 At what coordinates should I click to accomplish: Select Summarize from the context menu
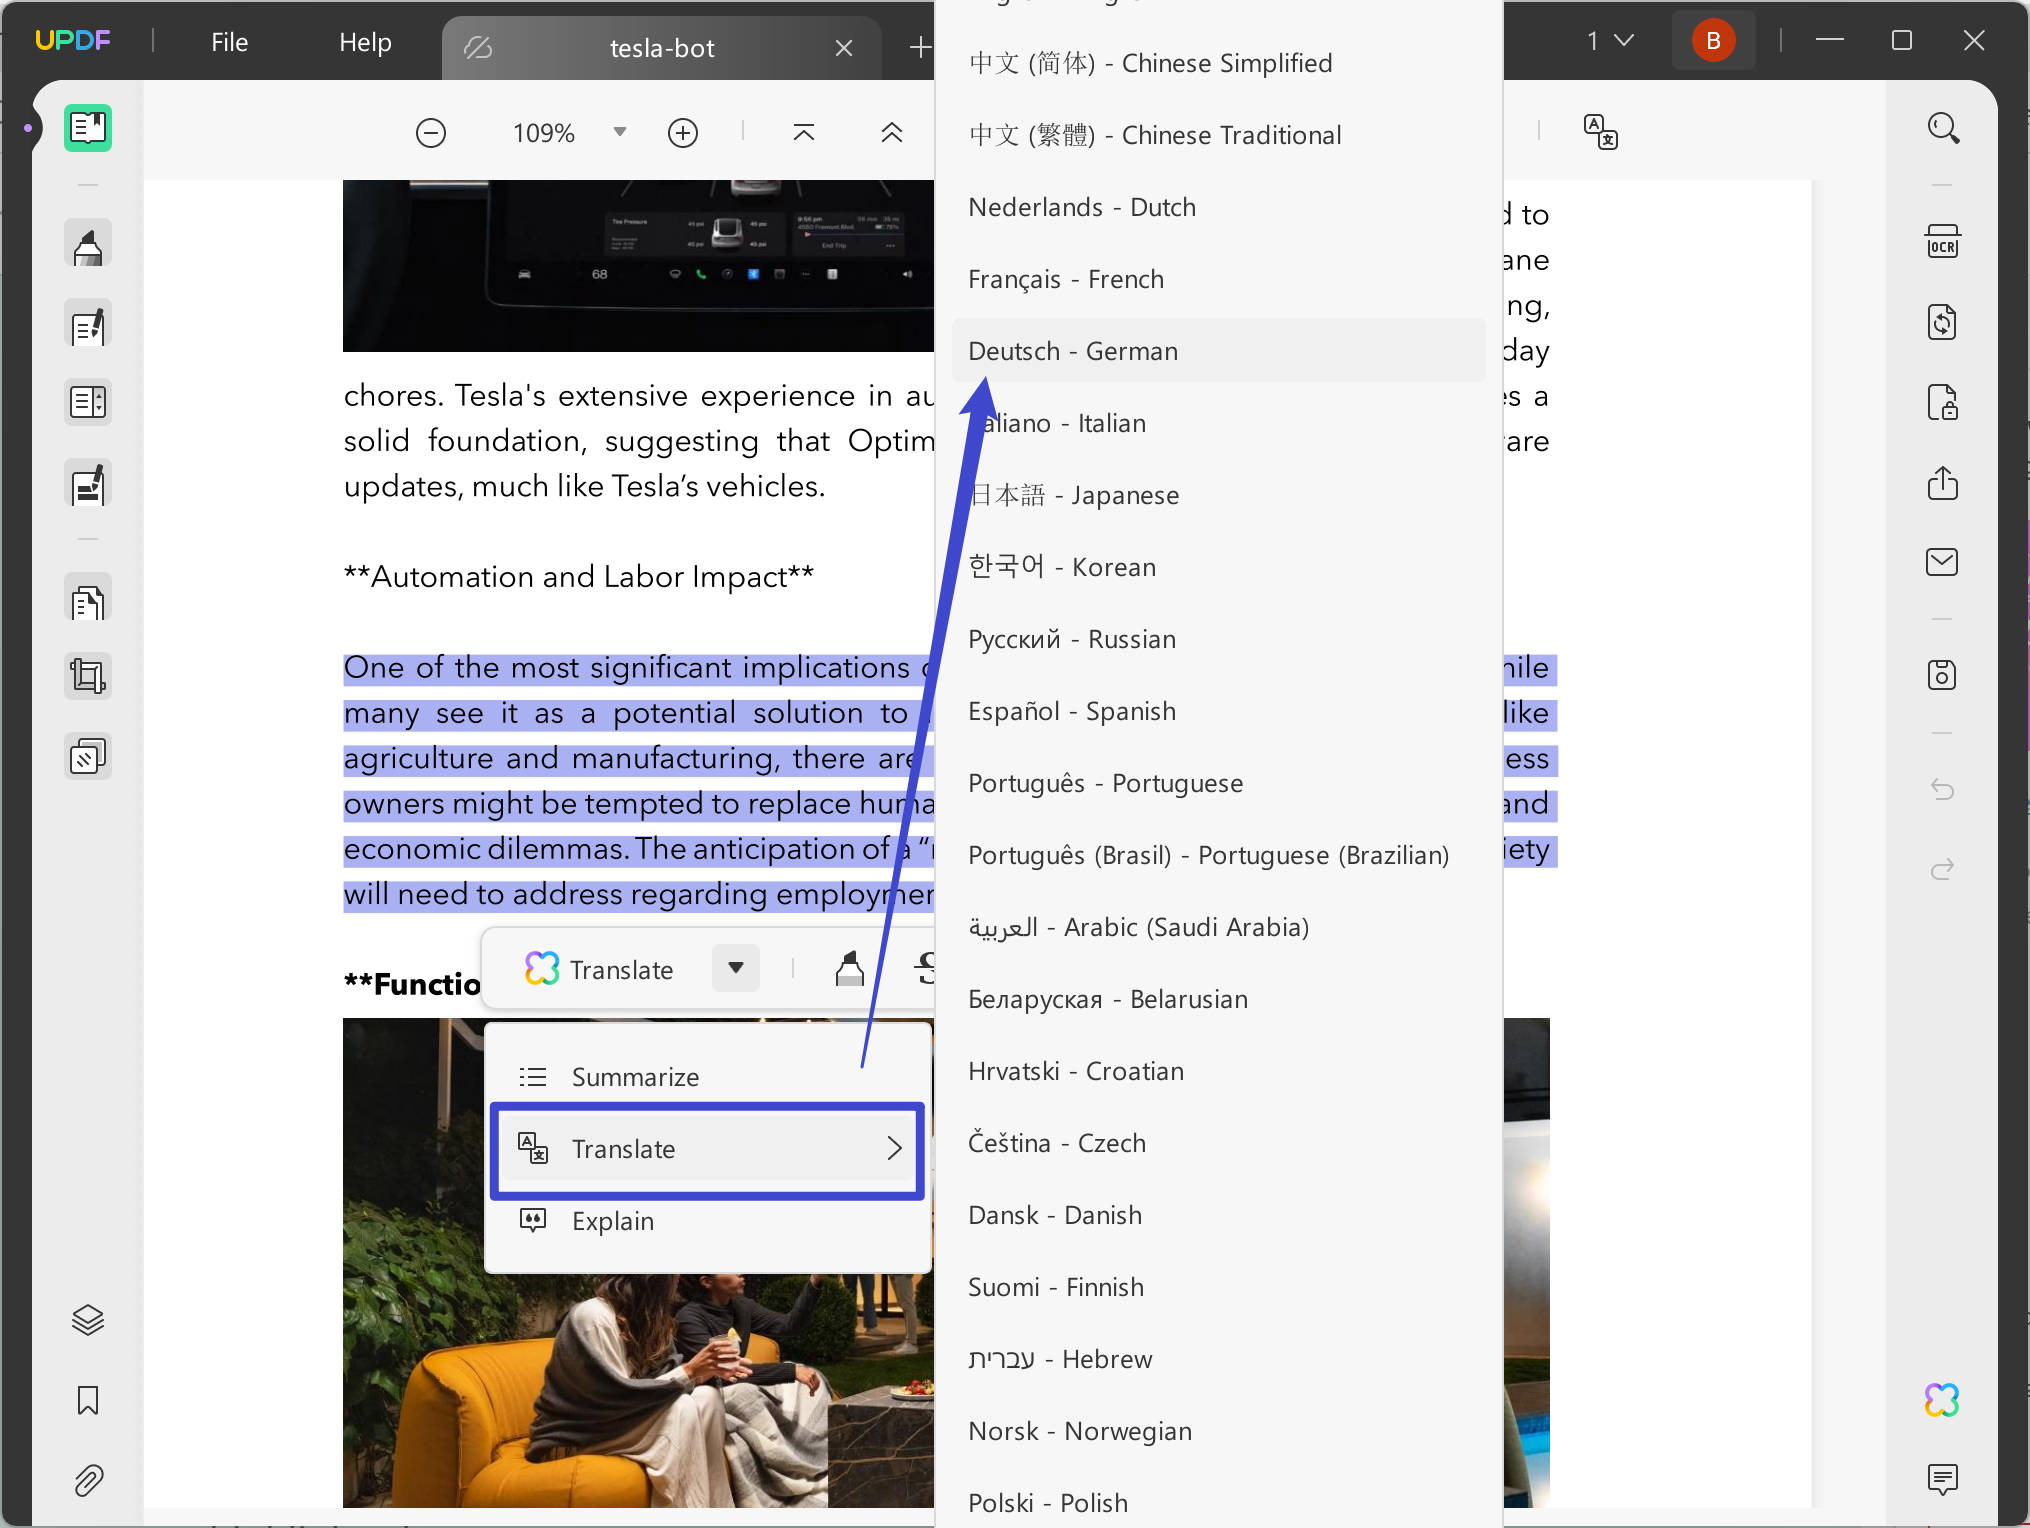pos(635,1076)
